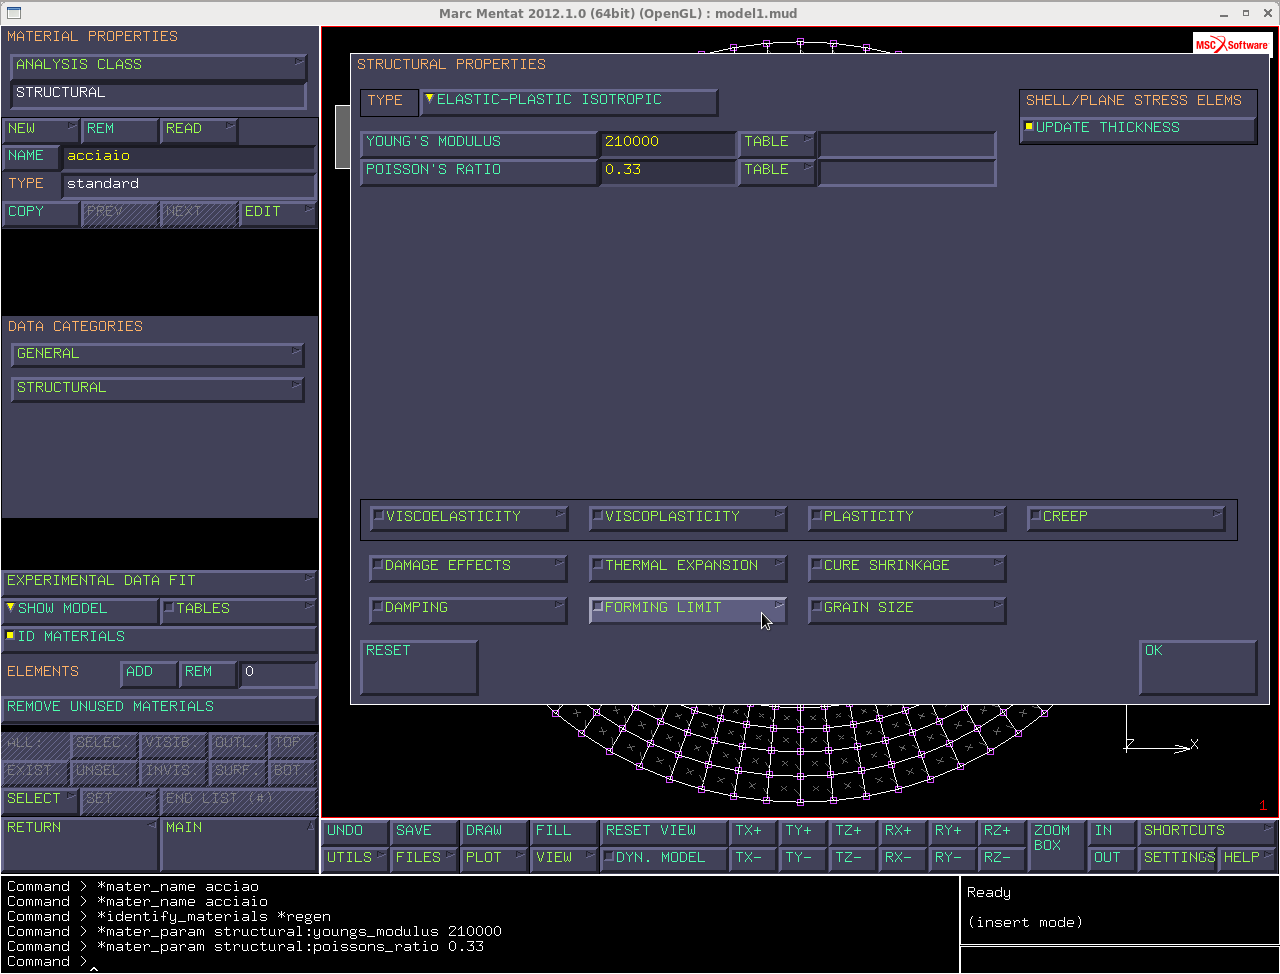
Task: Click FILL view button
Action: [x=563, y=832]
